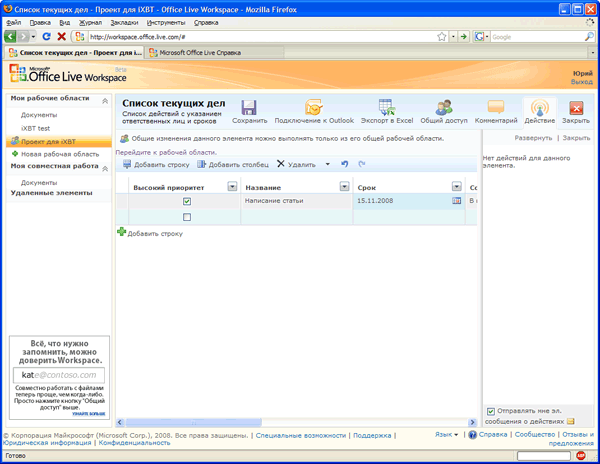
Task: Open the search engine selector dropdown
Action: pos(487,37)
